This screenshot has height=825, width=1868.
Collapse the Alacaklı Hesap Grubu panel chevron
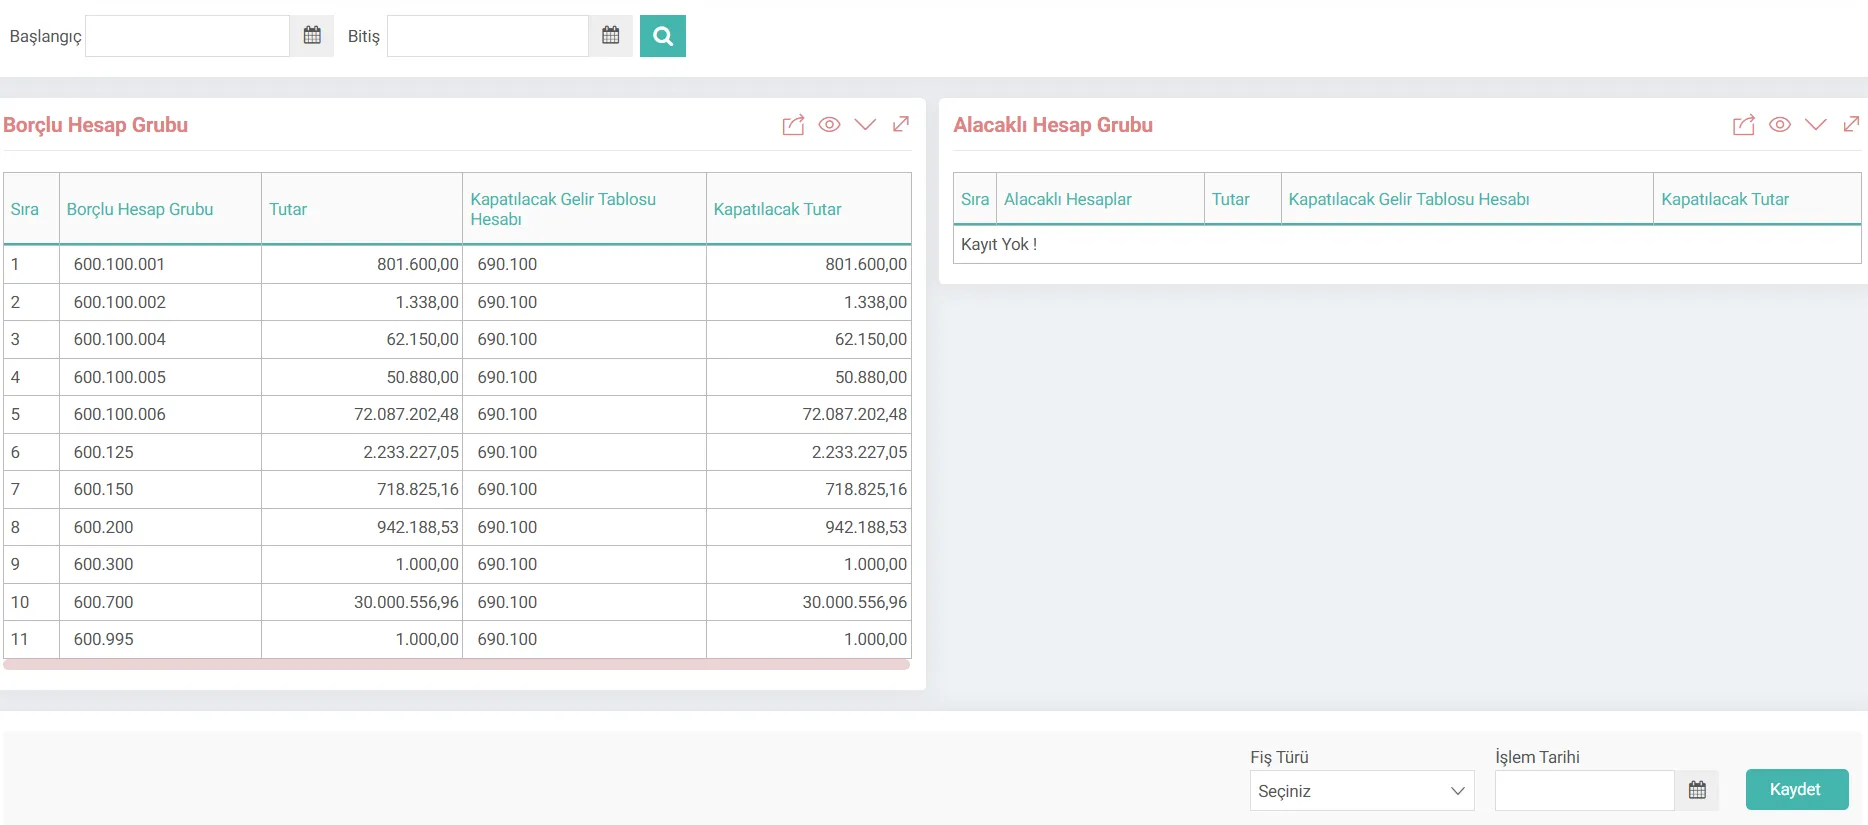1816,125
